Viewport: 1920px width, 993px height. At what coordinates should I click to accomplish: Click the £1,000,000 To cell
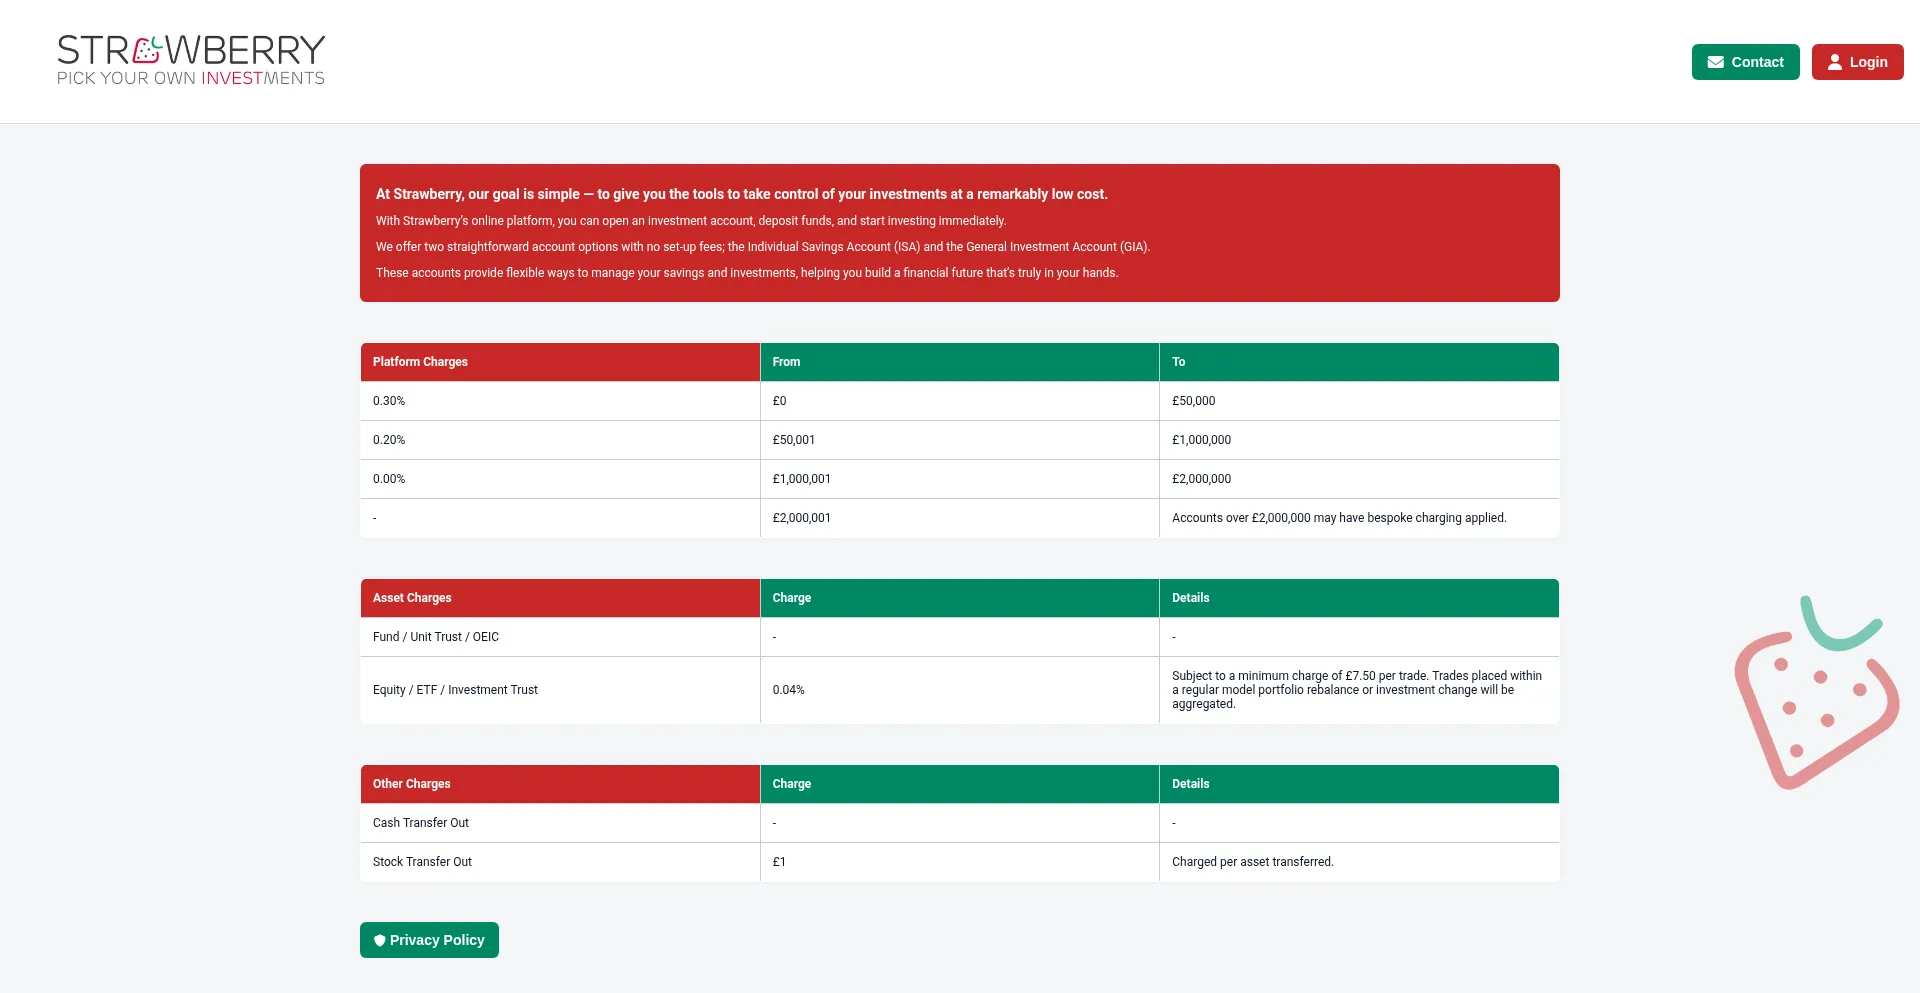click(1359, 440)
